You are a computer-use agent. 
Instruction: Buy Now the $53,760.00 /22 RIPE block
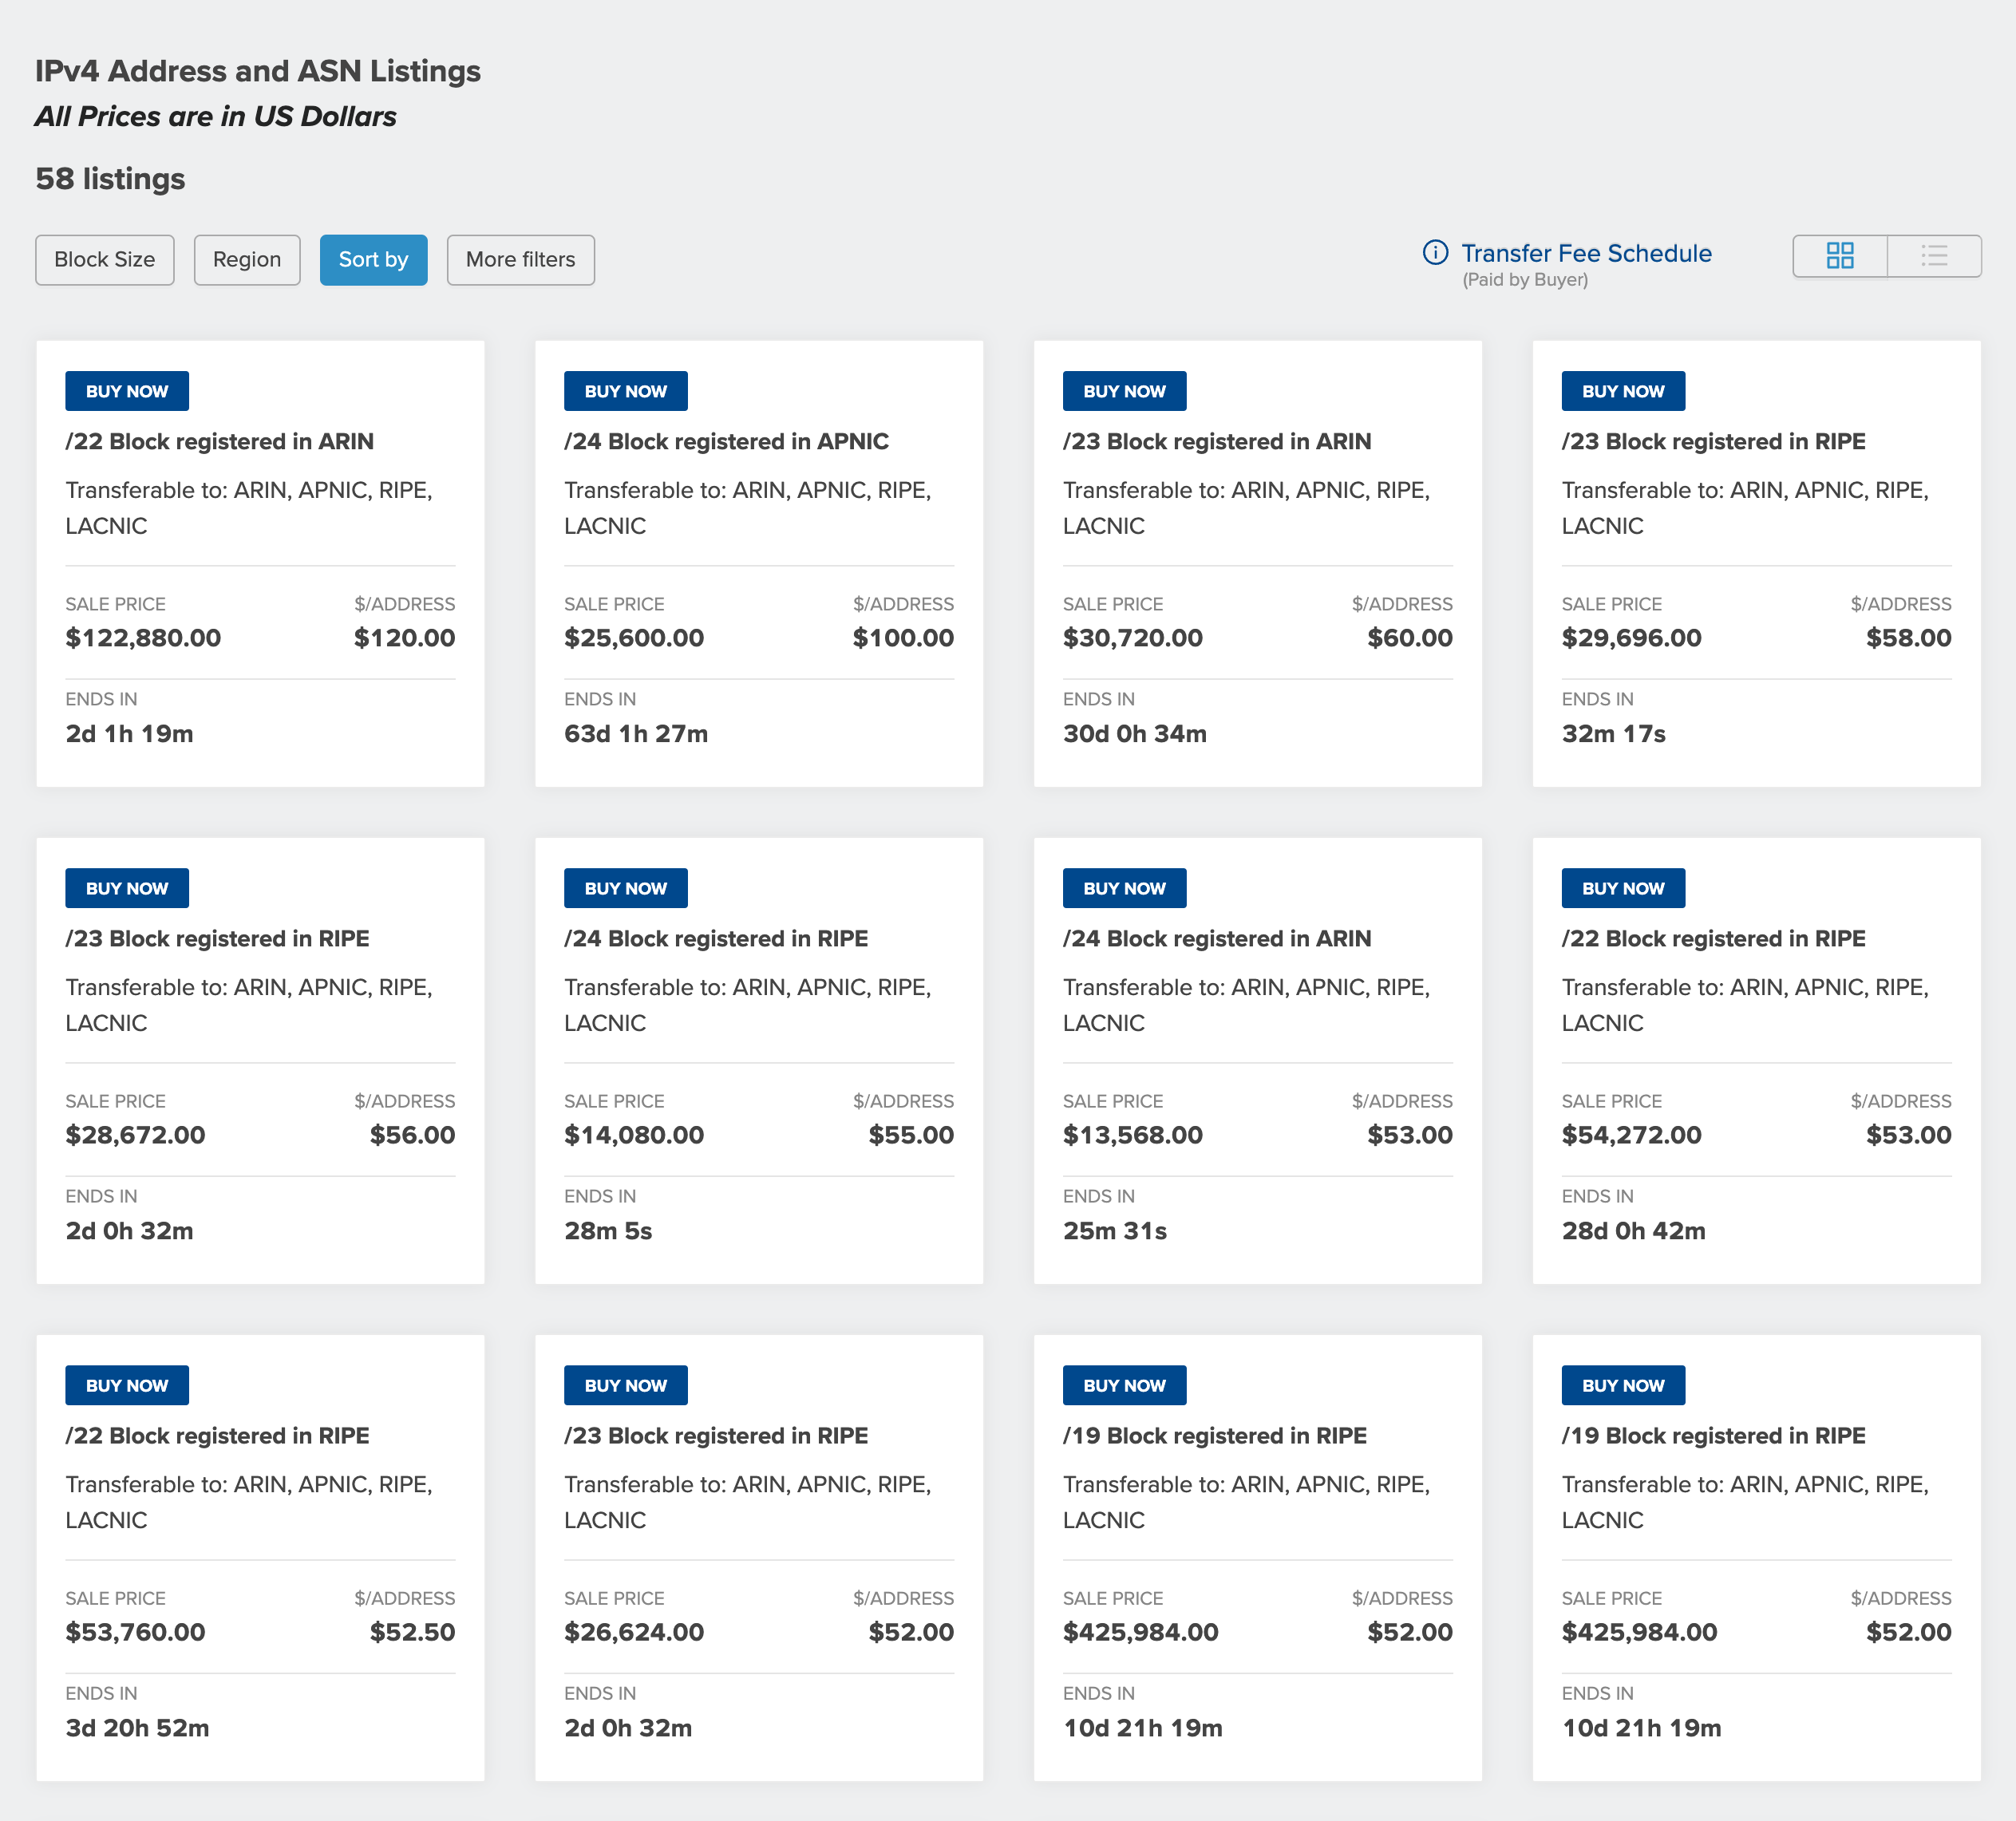tap(127, 1385)
